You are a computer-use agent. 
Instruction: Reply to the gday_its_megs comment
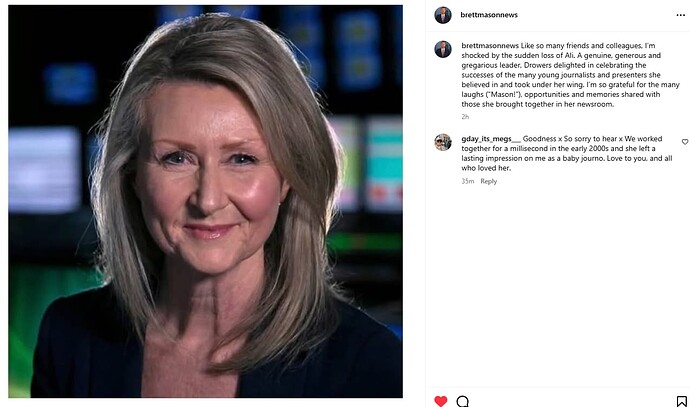[488, 181]
